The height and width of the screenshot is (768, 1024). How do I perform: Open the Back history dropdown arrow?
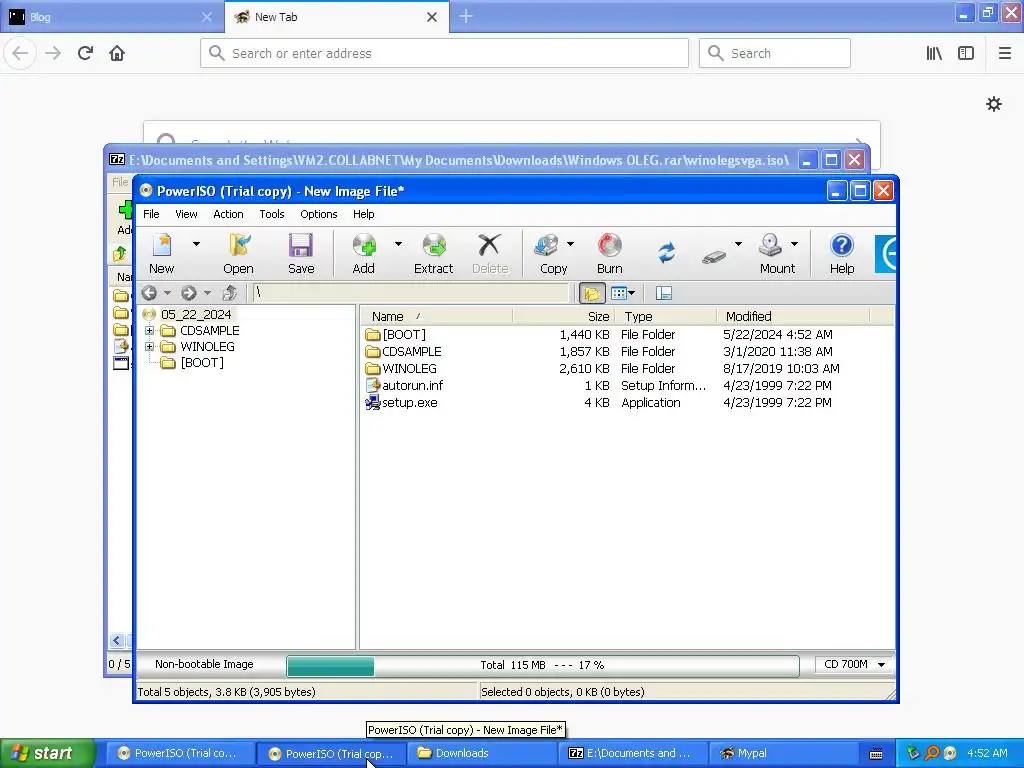pos(167,293)
